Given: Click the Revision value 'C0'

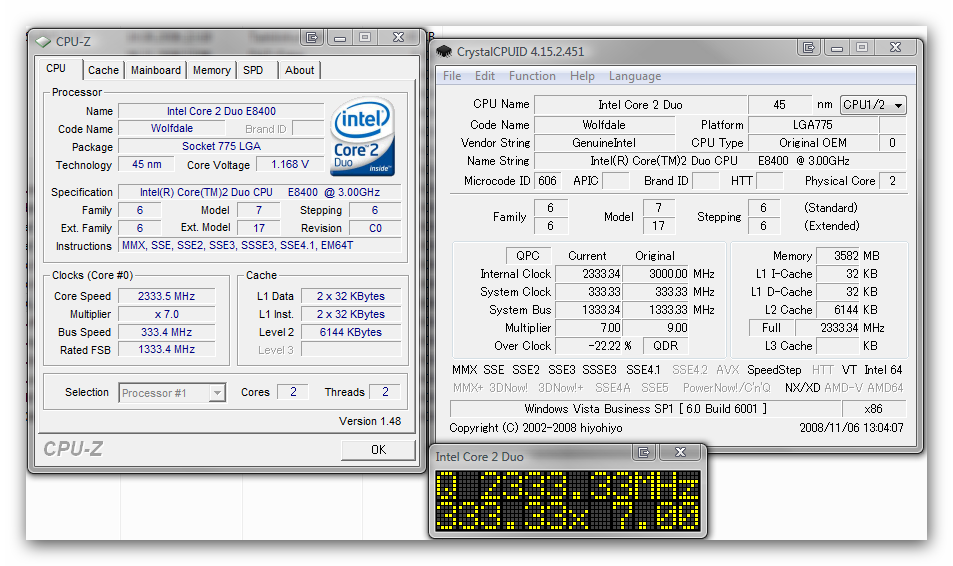Looking at the screenshot, I should click(x=375, y=228).
